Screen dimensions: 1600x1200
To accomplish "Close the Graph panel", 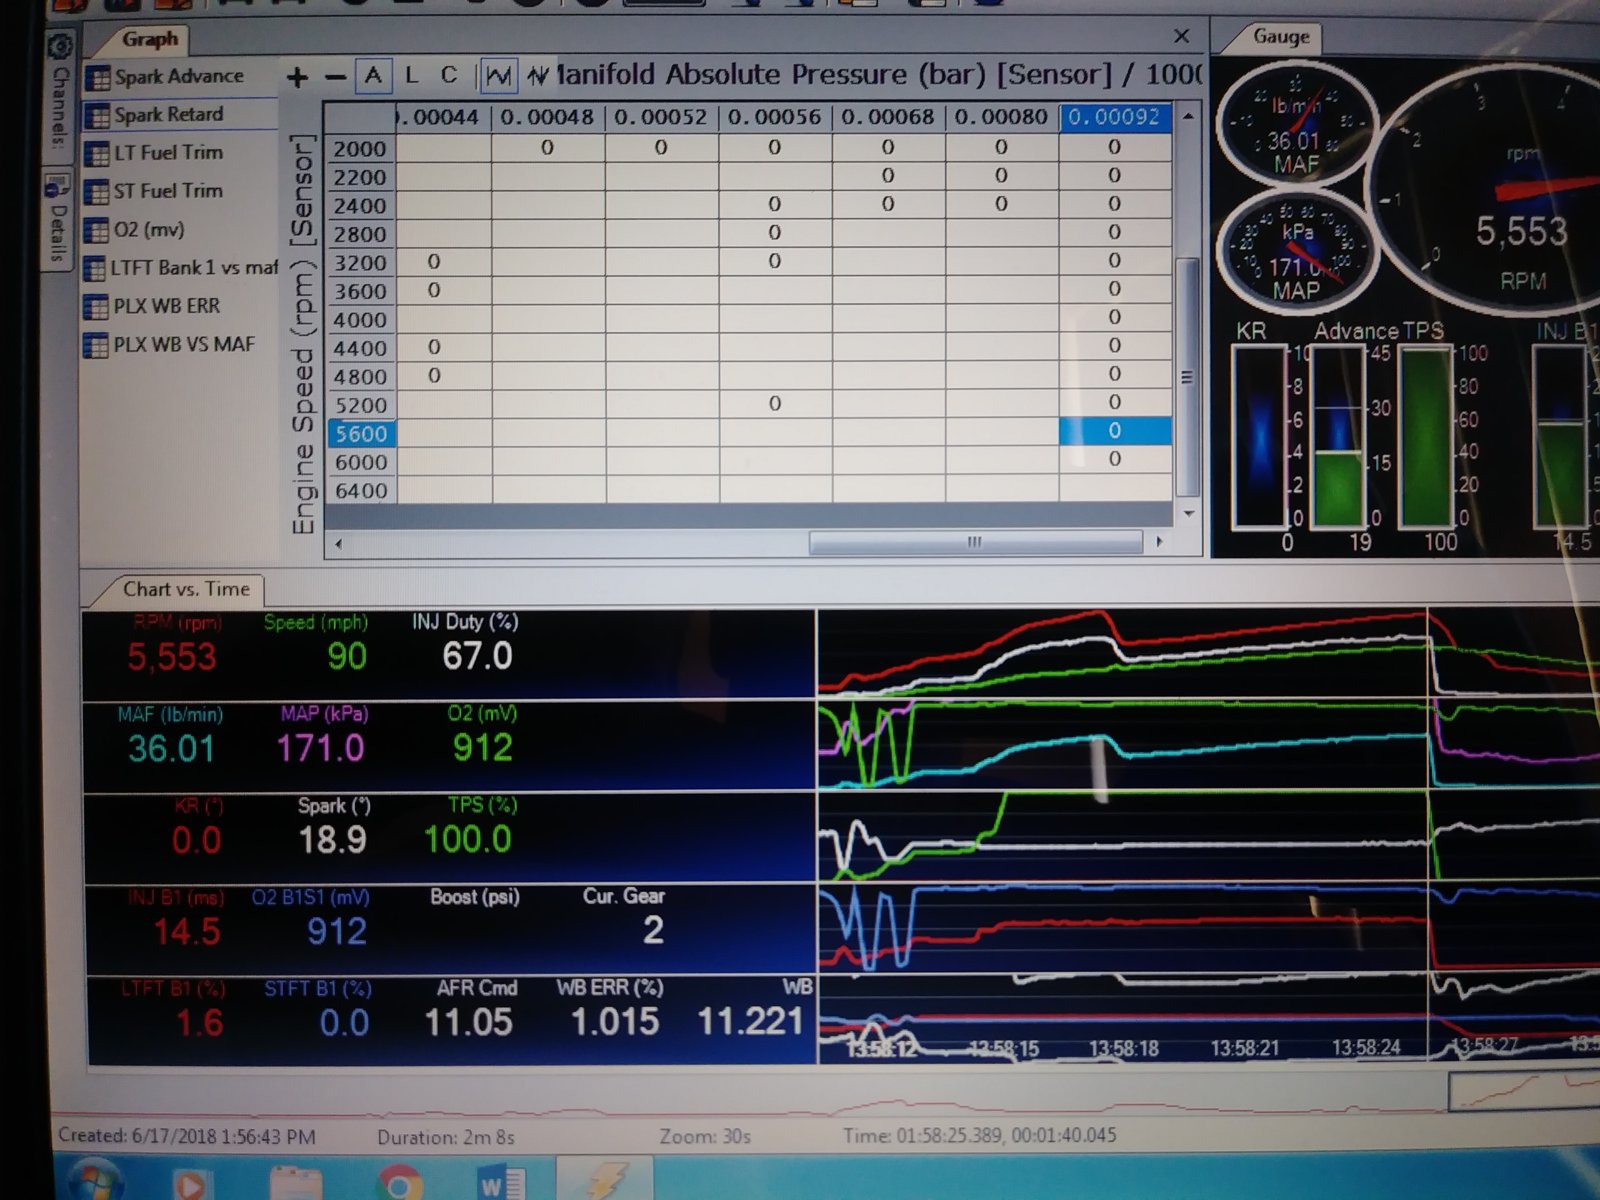I will (1181, 36).
